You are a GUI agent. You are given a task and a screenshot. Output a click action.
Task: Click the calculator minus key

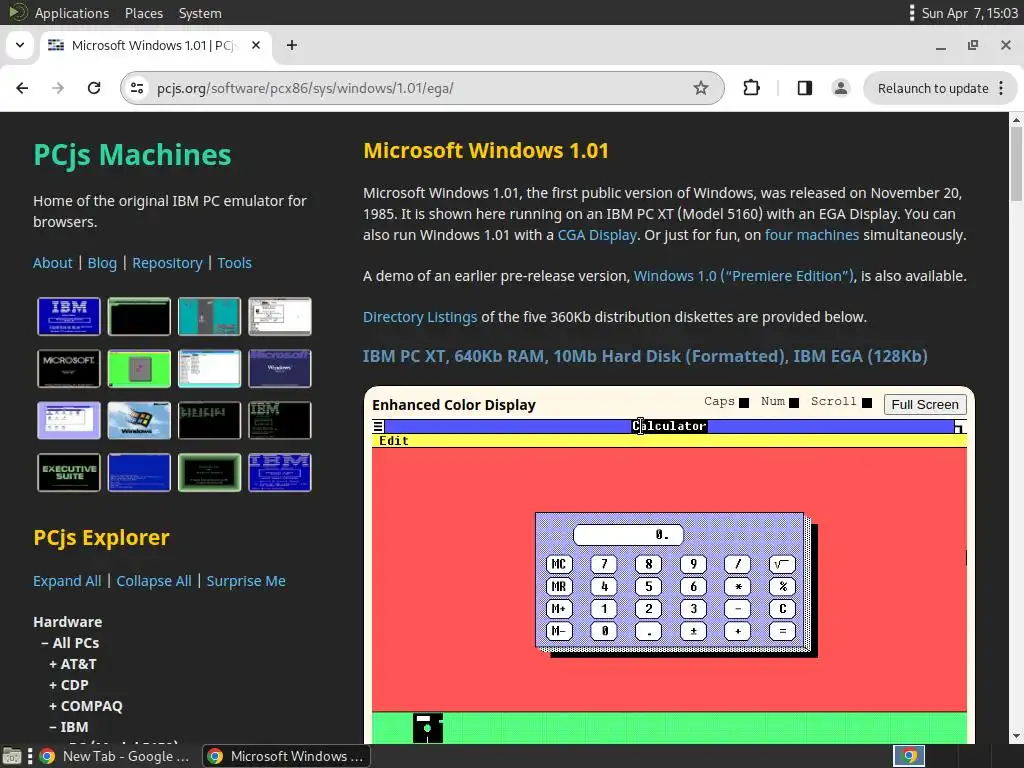click(738, 609)
